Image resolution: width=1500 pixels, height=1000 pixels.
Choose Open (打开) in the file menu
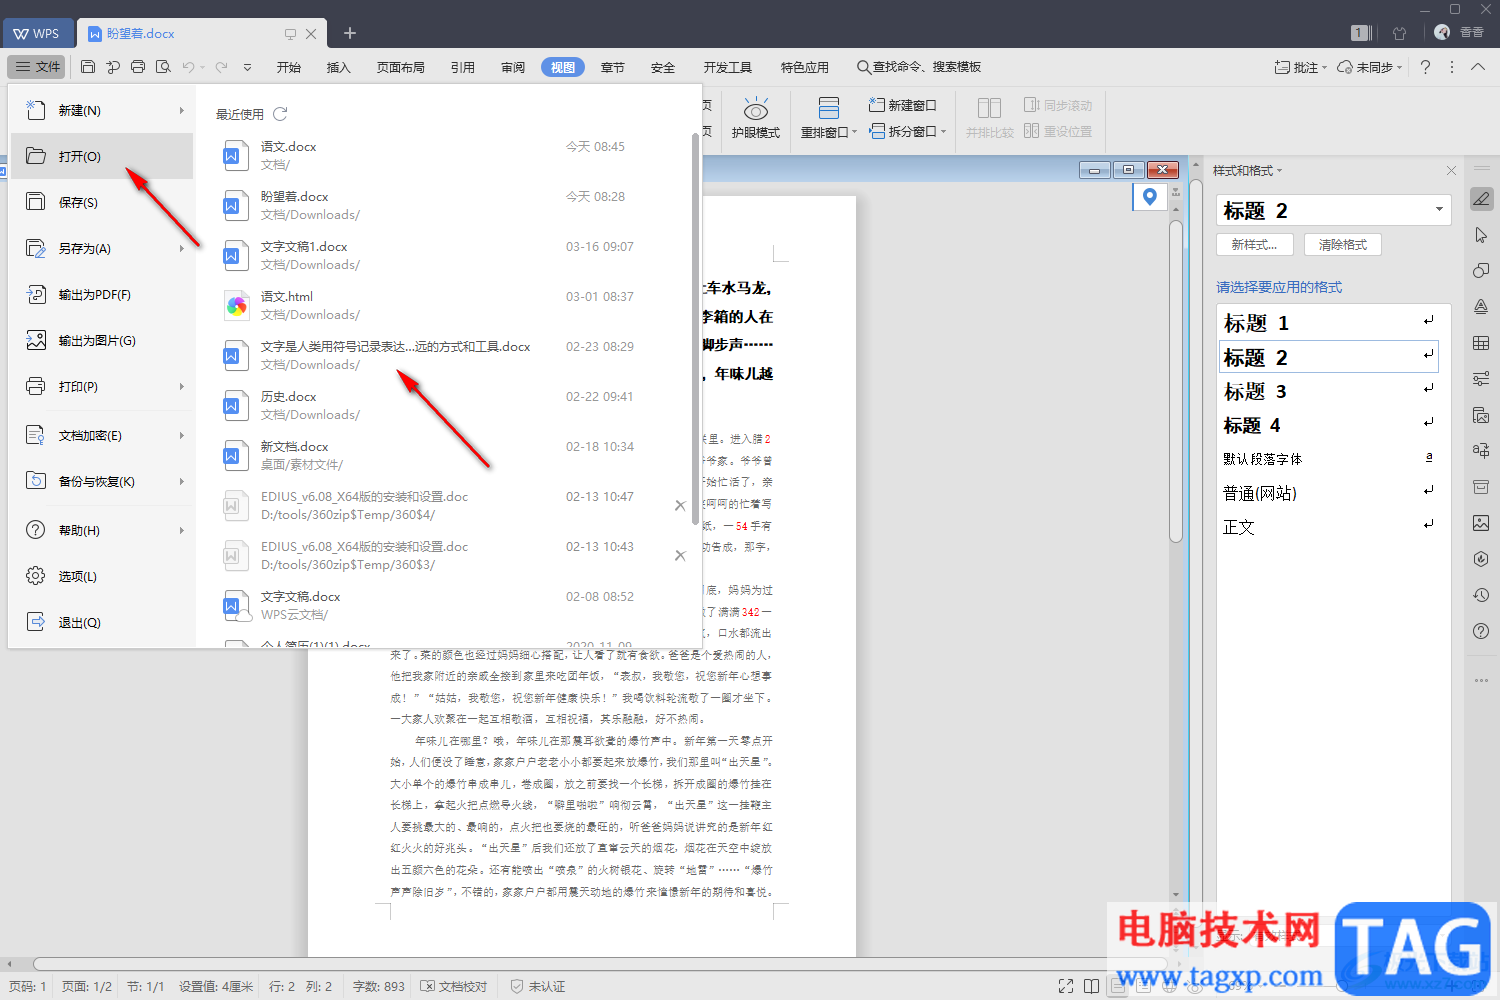pyautogui.click(x=101, y=156)
